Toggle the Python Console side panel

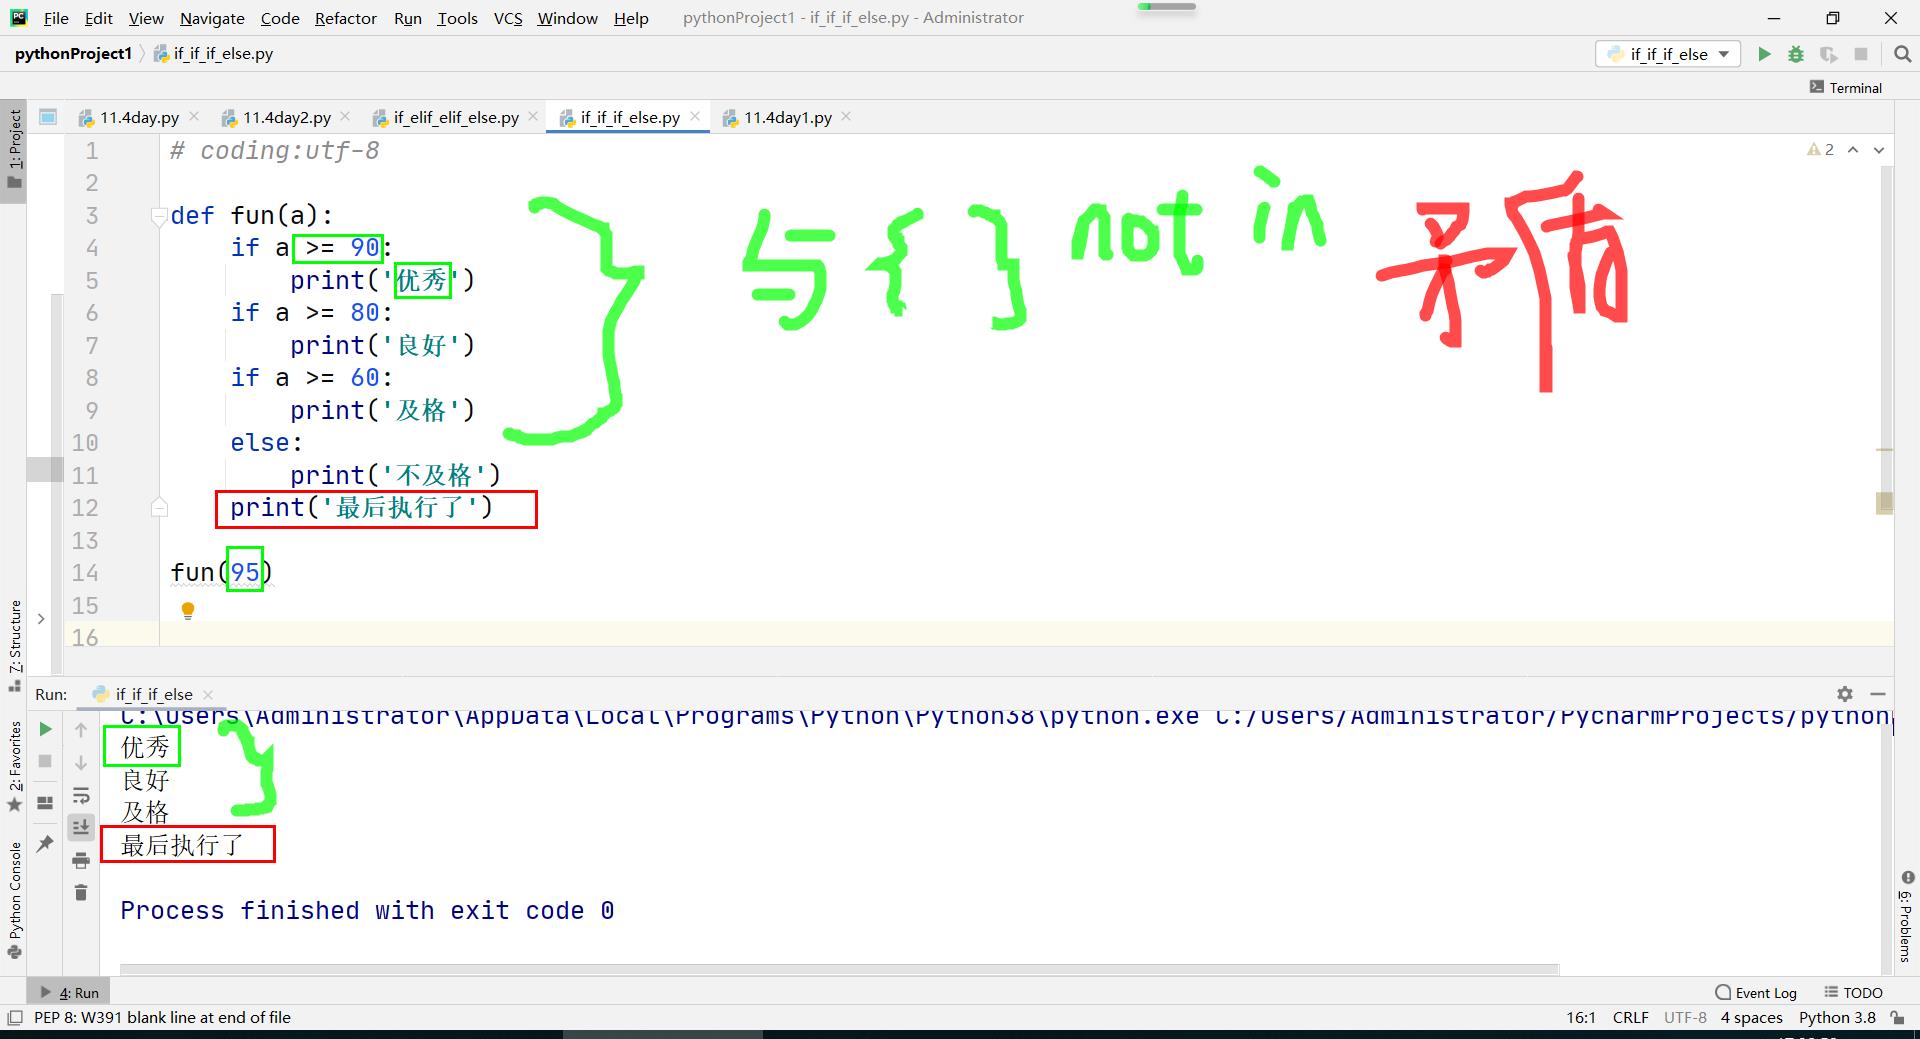[x=14, y=900]
